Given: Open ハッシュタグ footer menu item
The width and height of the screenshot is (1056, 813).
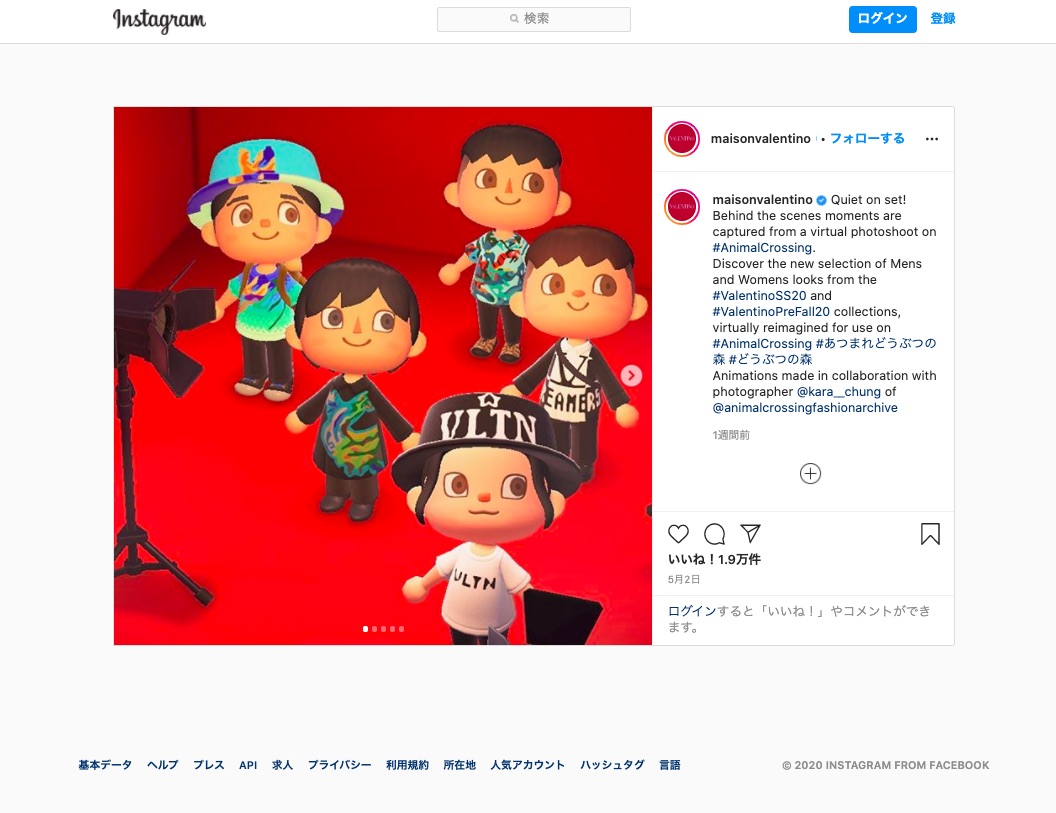Looking at the screenshot, I should [x=612, y=765].
